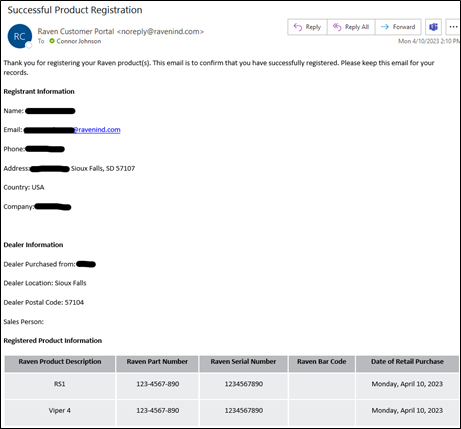Select the sender name Raven Customer Portal
The image size is (461, 429).
click(76, 31)
